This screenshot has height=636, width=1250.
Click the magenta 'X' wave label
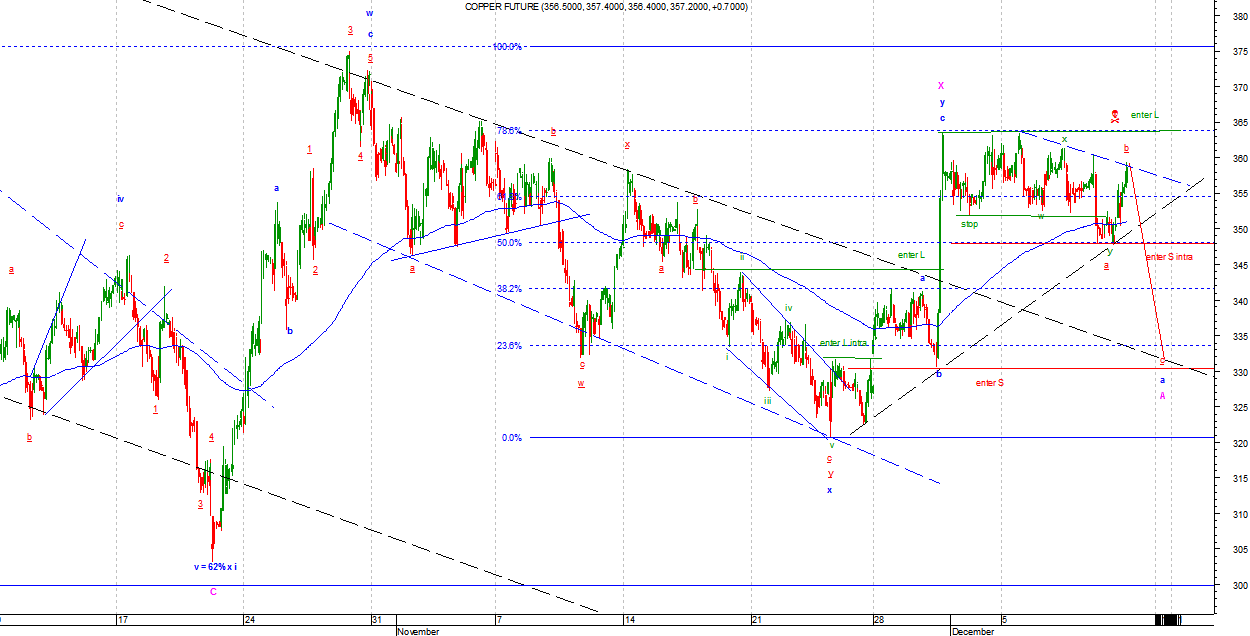pos(941,86)
